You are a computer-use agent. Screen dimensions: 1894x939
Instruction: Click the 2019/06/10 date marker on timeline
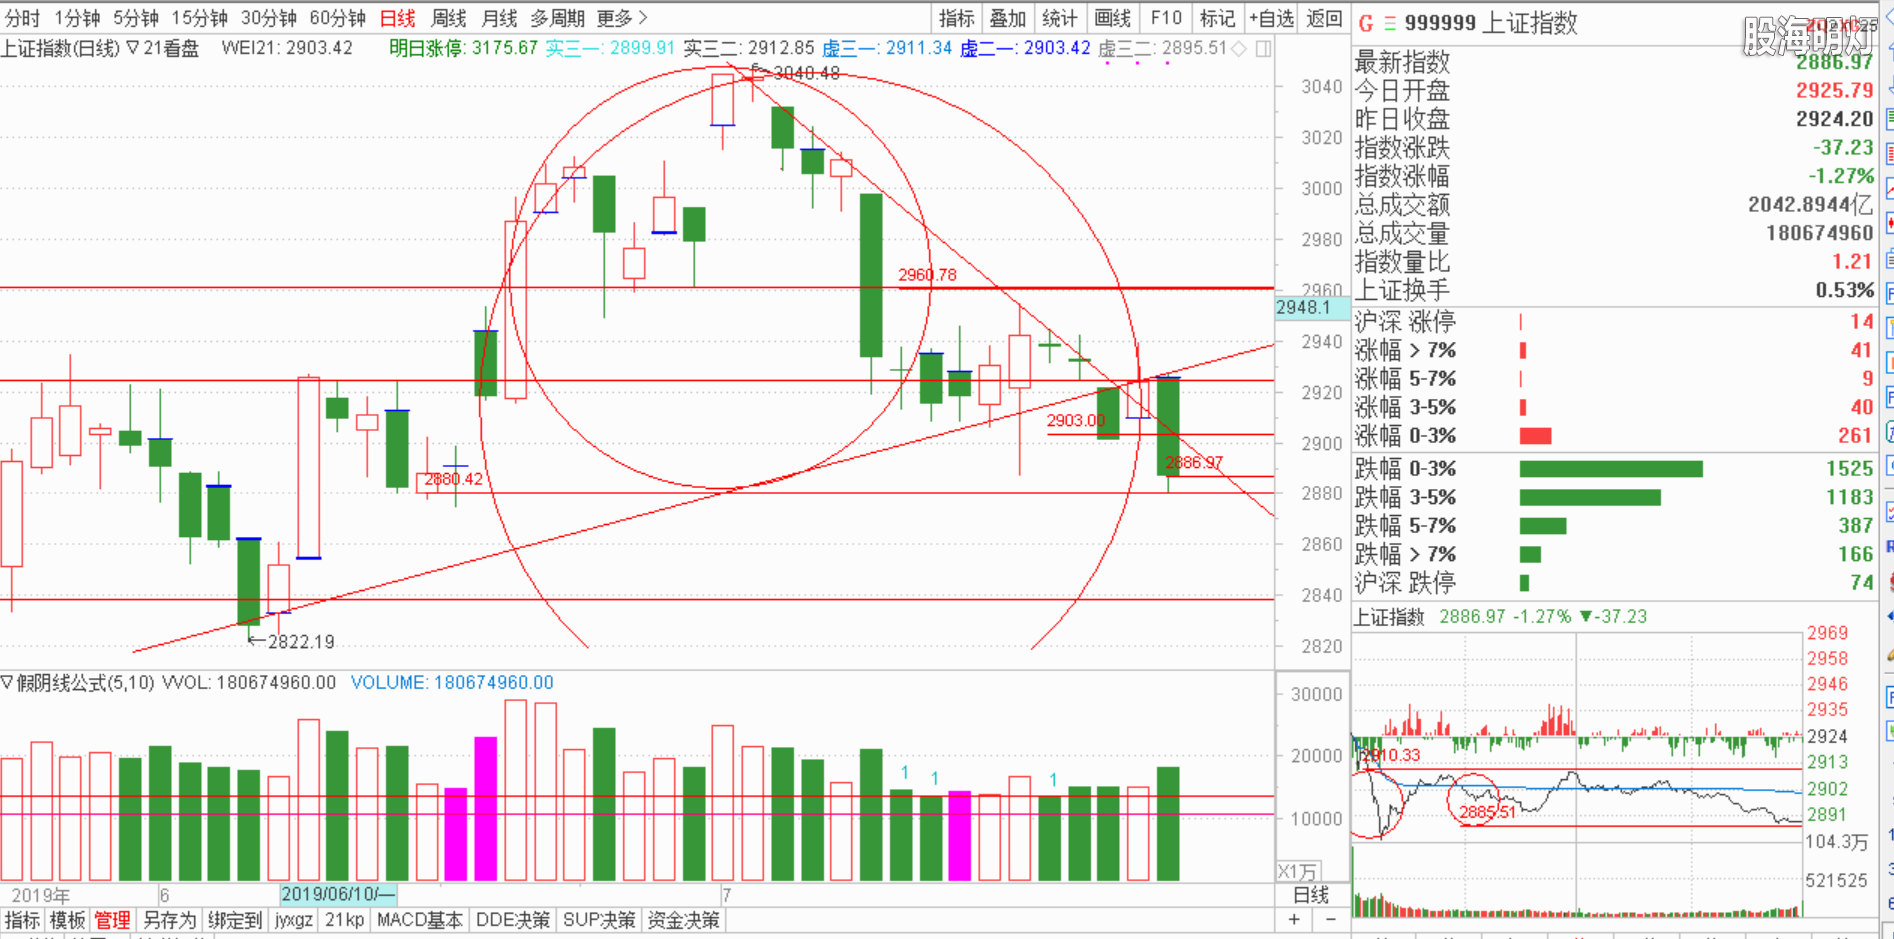[338, 894]
